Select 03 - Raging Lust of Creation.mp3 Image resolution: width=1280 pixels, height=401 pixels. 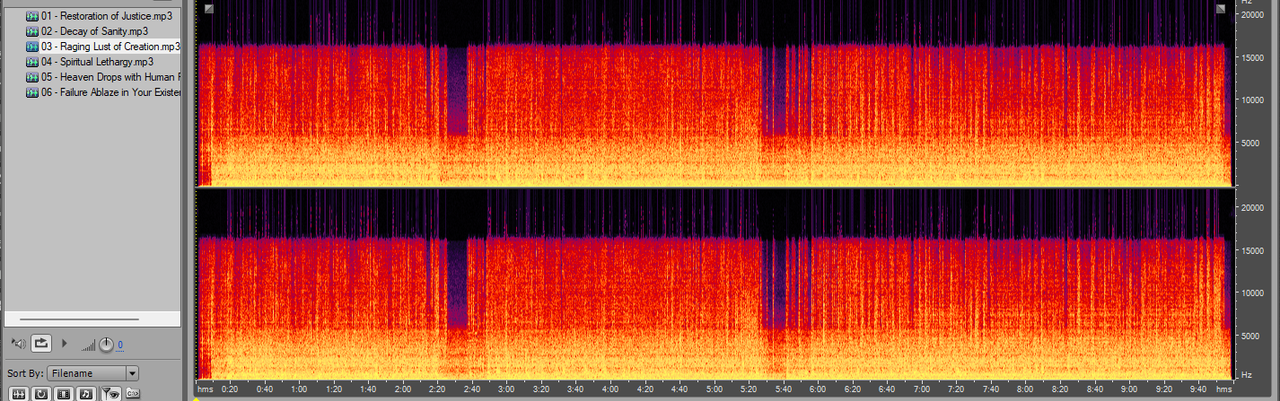tap(102, 46)
